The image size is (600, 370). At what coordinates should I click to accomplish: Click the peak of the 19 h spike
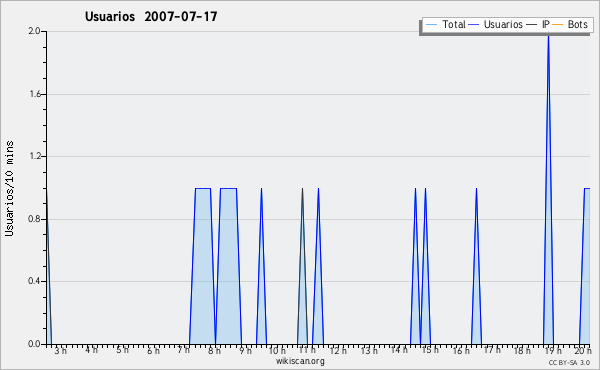pyautogui.click(x=548, y=36)
